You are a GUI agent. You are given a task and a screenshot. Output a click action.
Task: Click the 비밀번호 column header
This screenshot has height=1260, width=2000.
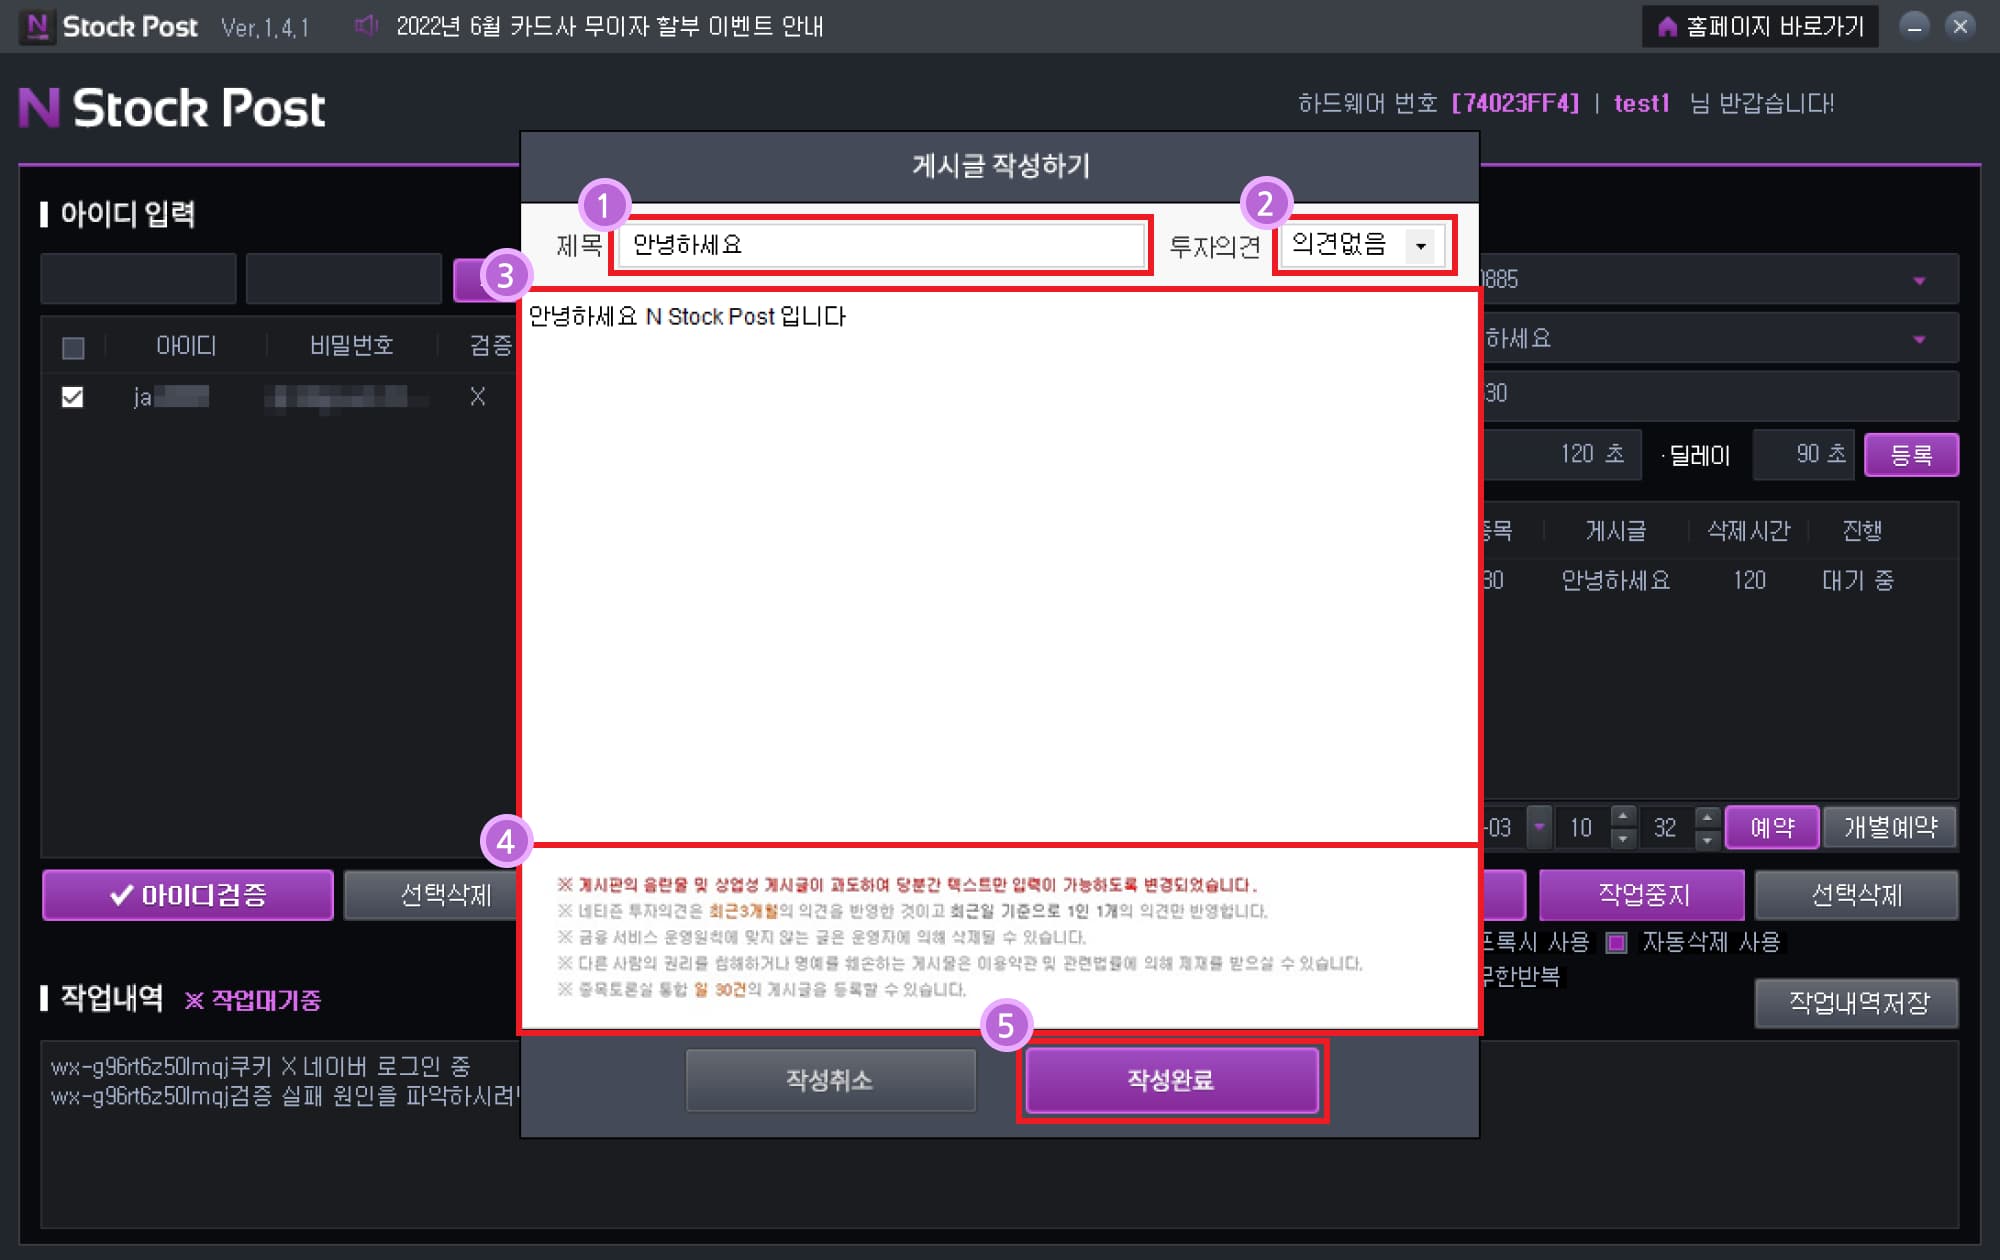351,346
